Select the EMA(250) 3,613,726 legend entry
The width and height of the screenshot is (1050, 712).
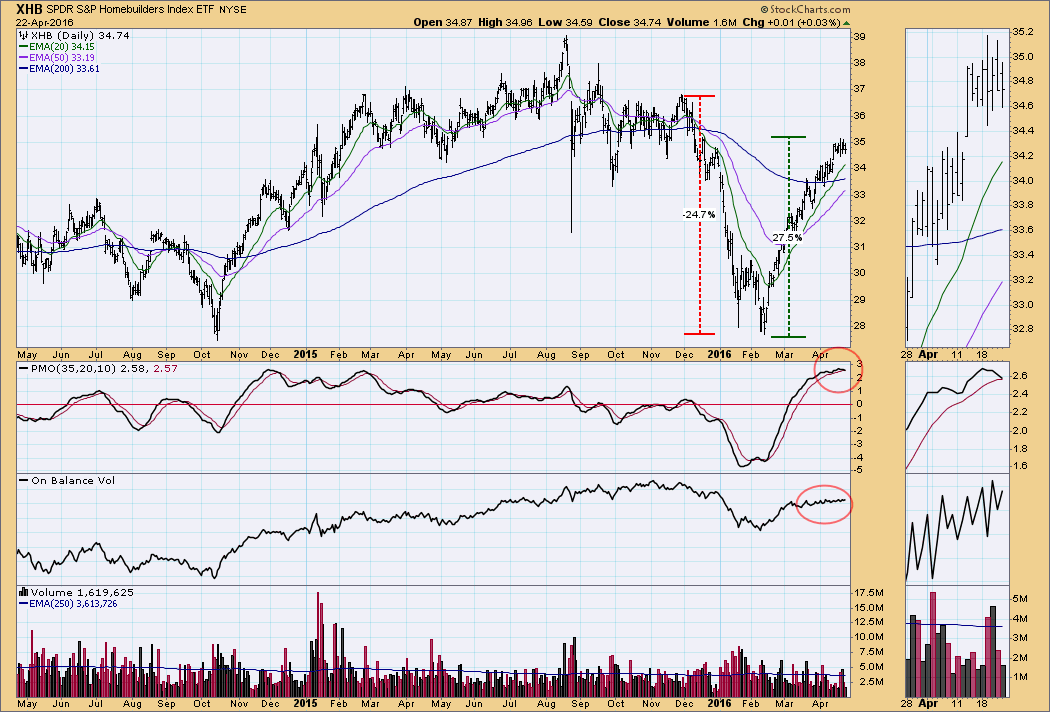(x=73, y=603)
